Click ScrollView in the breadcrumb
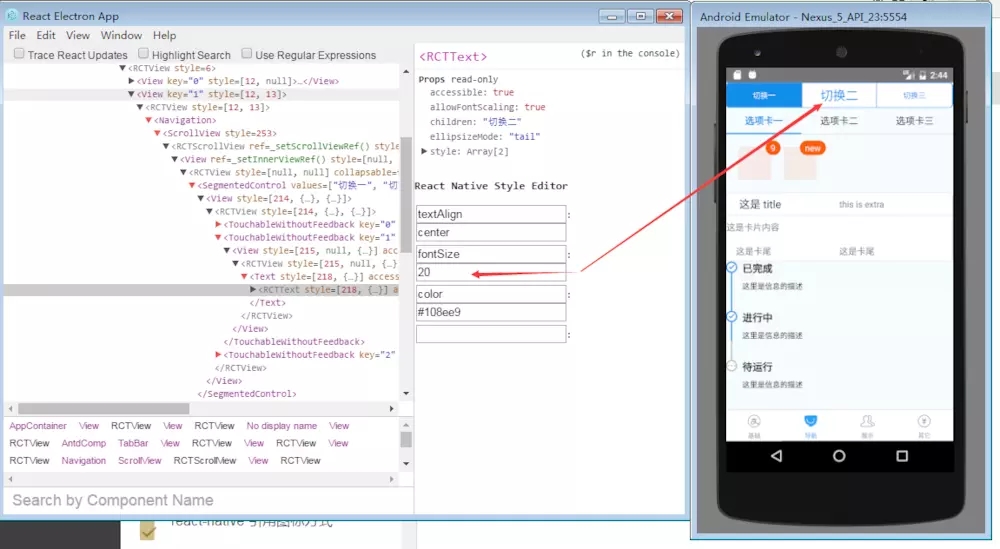 (x=140, y=460)
